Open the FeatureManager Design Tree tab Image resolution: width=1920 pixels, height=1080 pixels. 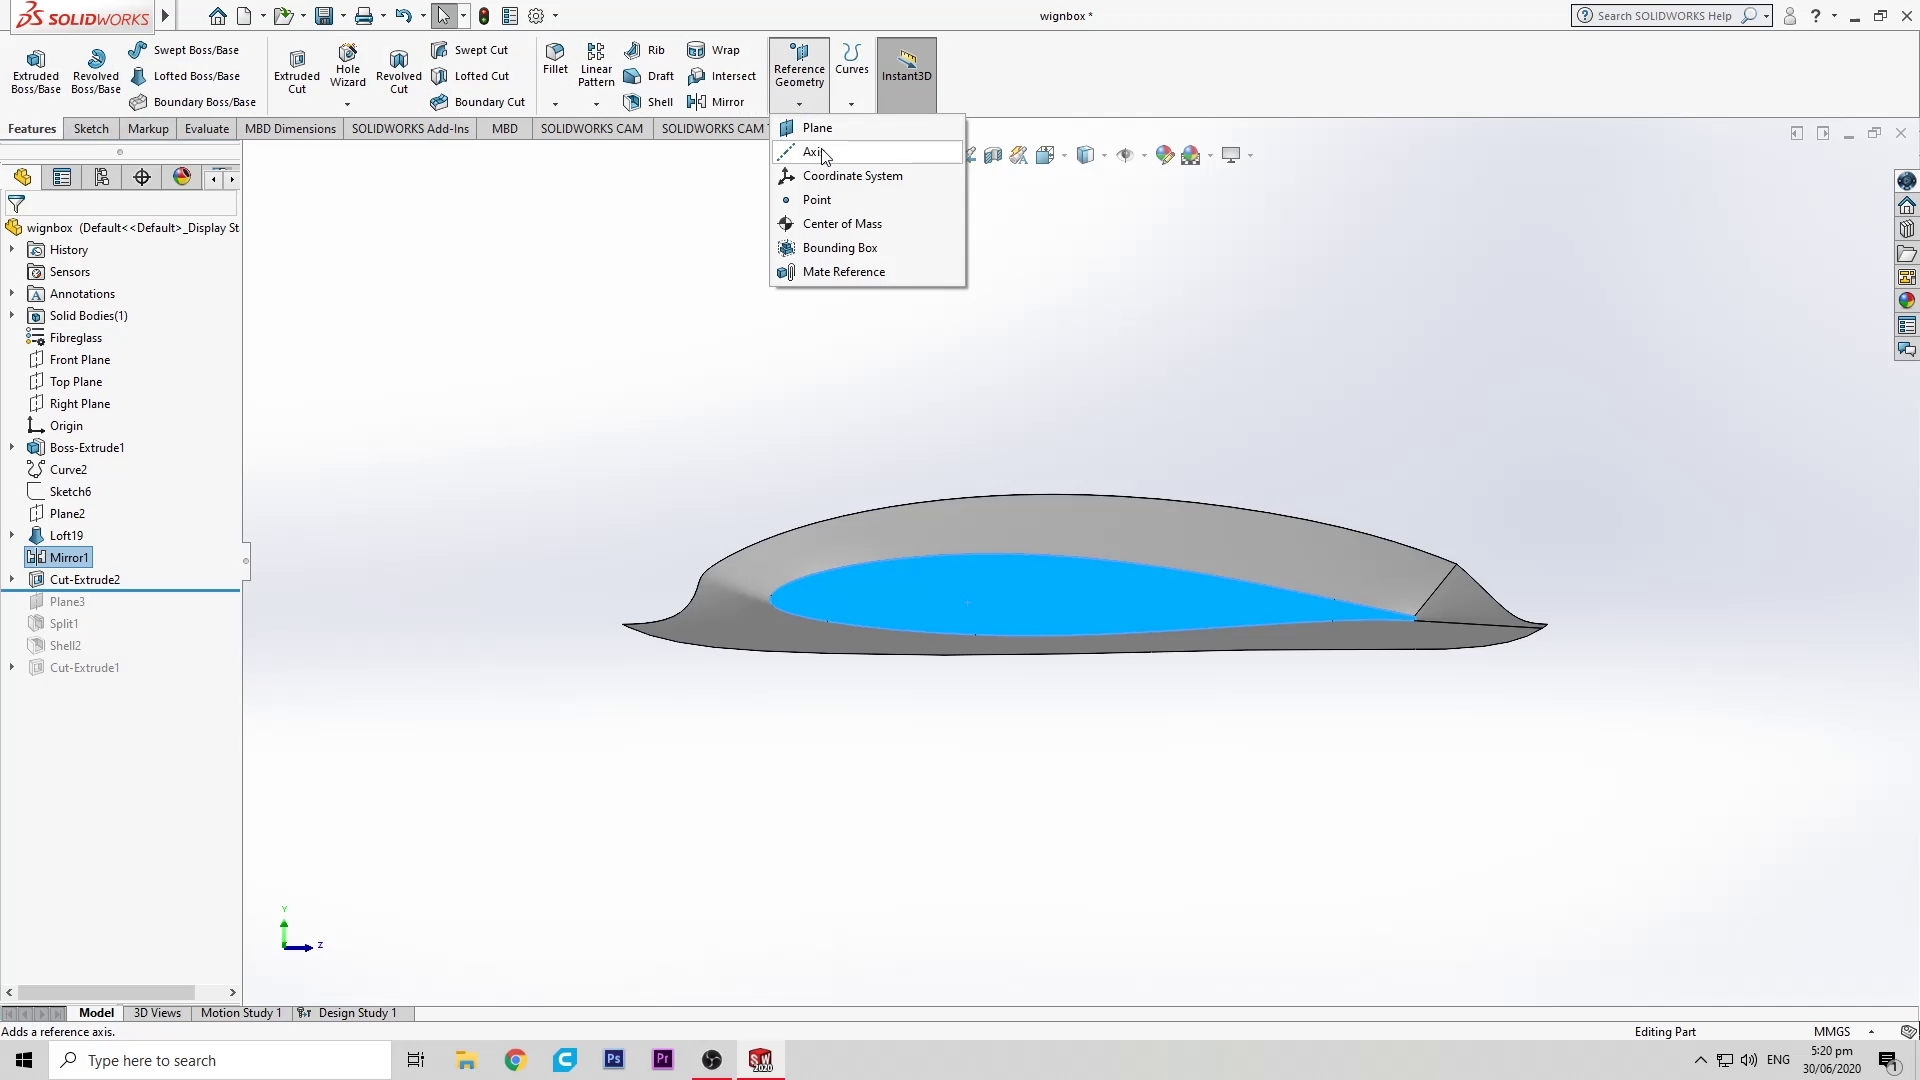click(x=22, y=178)
